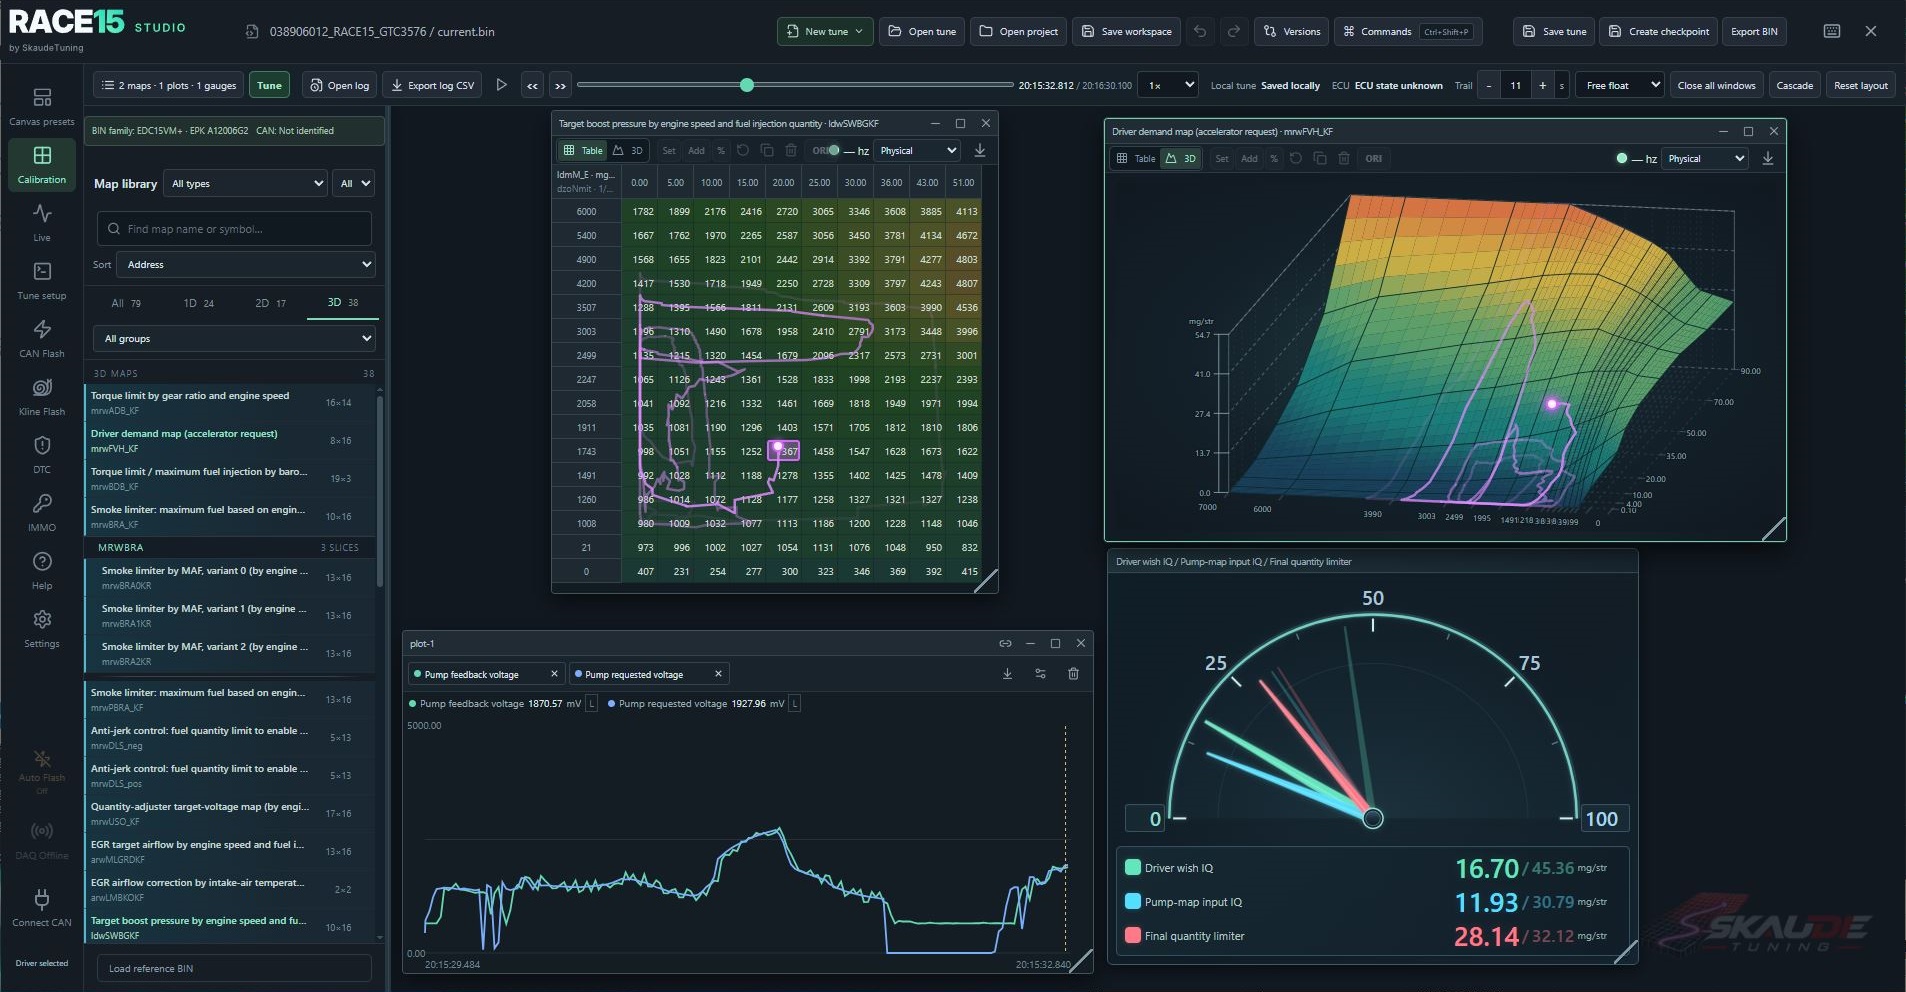Toggle ORI switch in Target boost pressure window
This screenshot has width=1906, height=992.
point(827,150)
